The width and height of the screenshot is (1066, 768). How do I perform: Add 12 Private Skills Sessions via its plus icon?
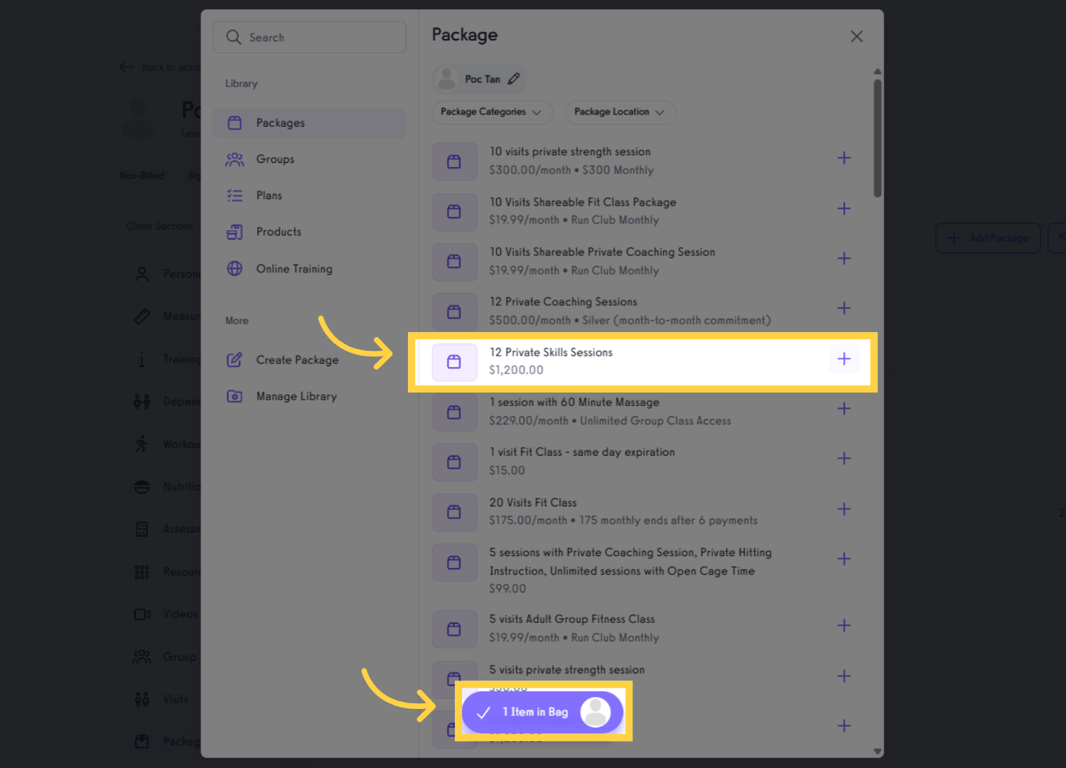(844, 358)
